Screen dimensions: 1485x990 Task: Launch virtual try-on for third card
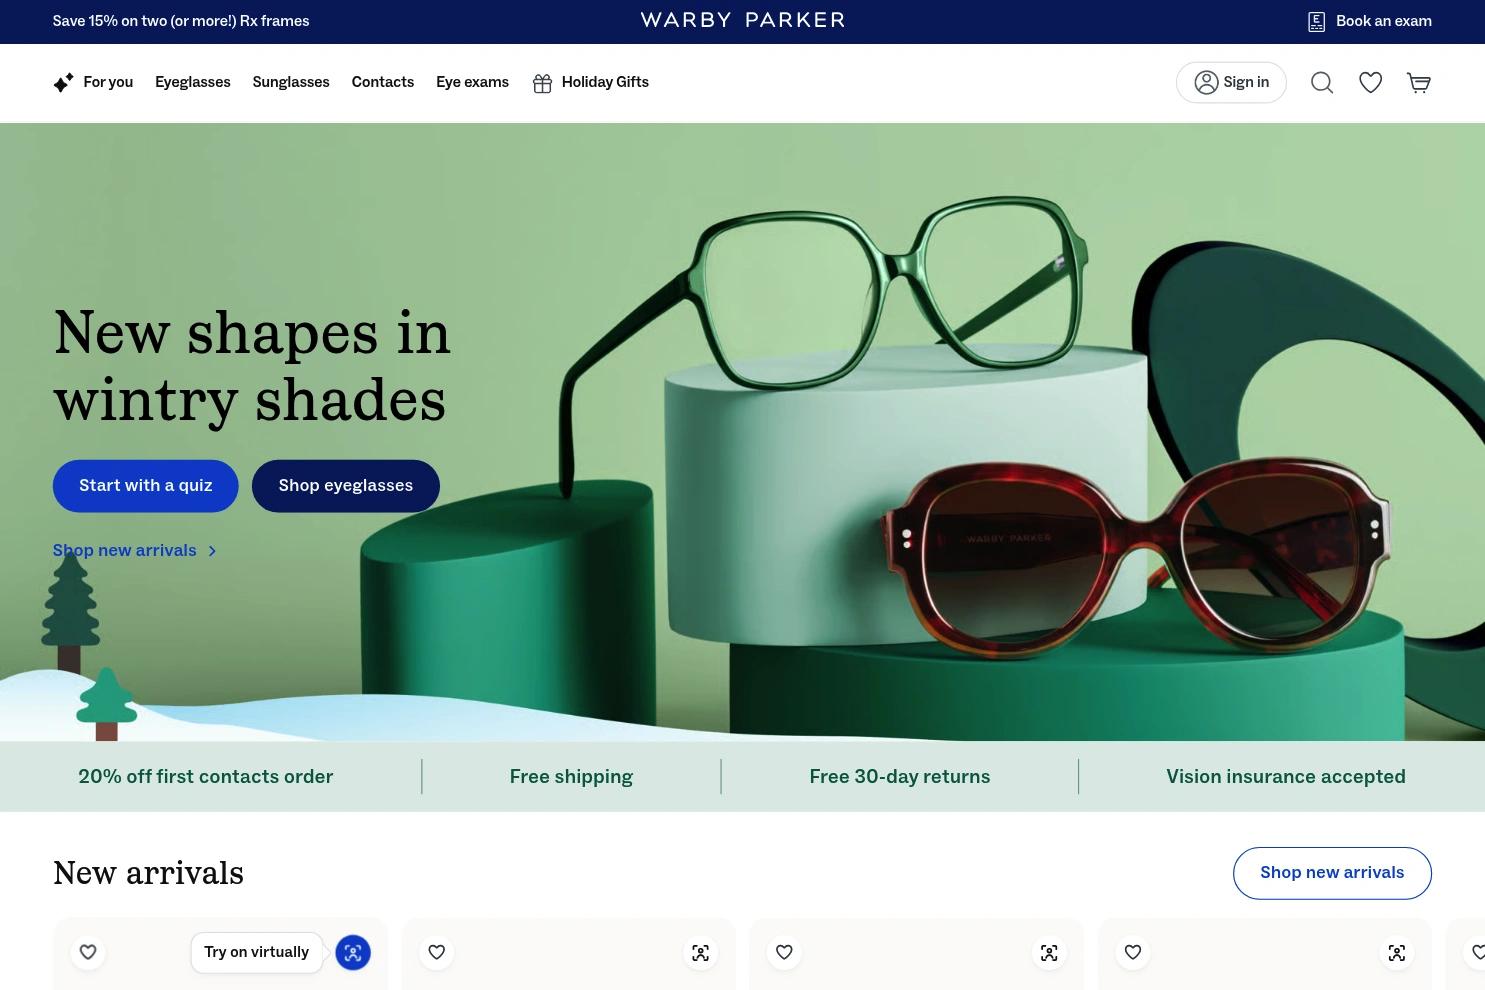click(1049, 953)
